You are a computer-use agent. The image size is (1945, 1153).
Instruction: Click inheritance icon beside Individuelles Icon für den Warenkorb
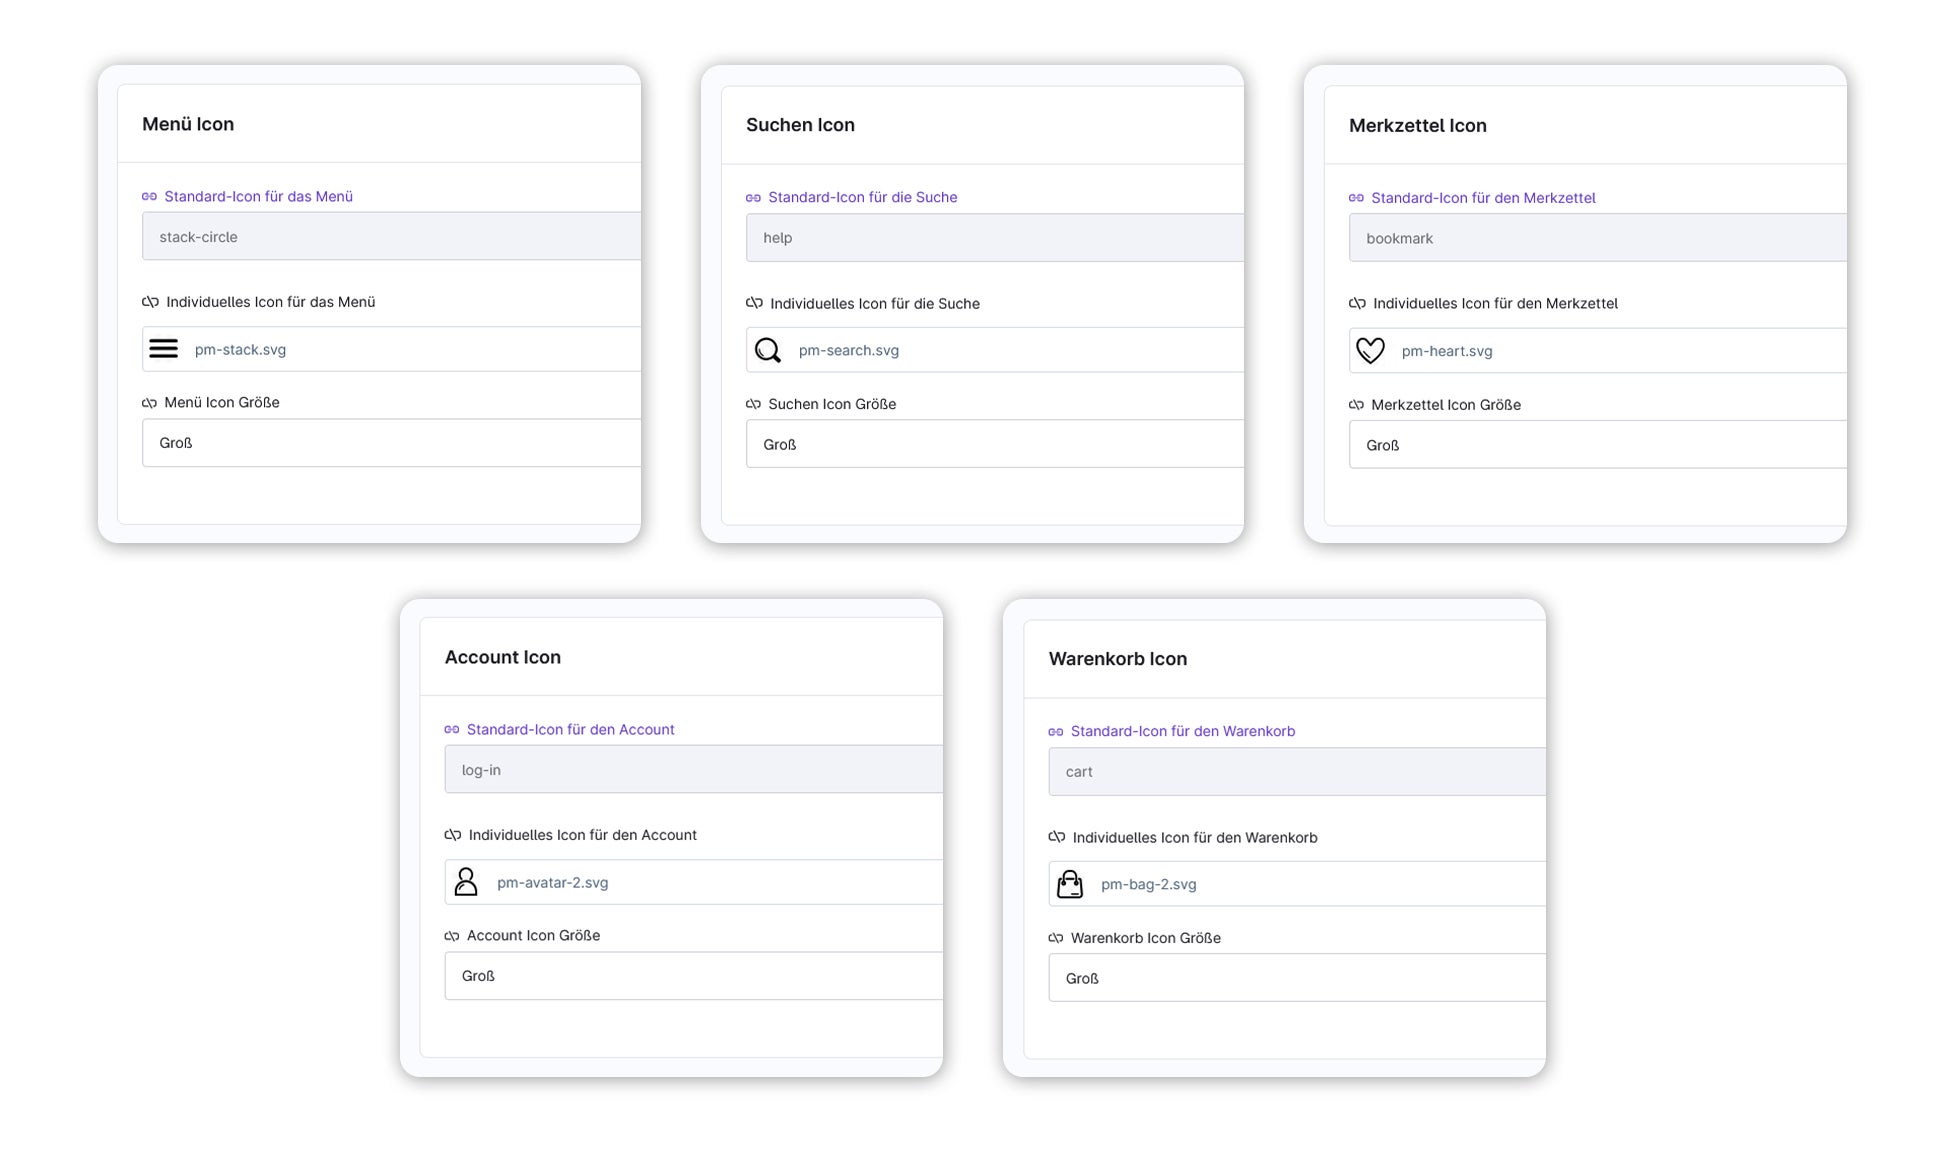pos(1056,837)
